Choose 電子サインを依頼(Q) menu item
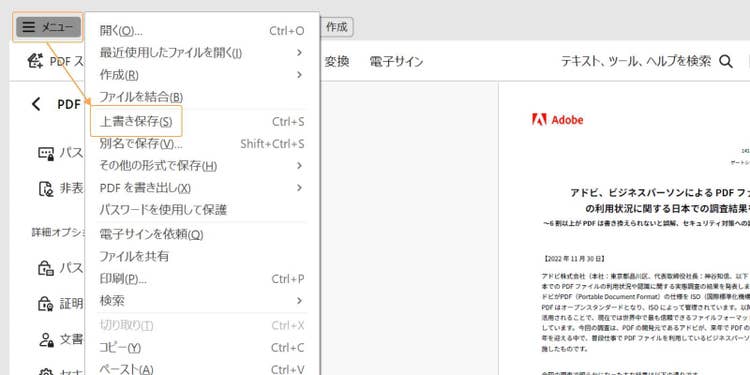This screenshot has width=750, height=375. (201, 234)
